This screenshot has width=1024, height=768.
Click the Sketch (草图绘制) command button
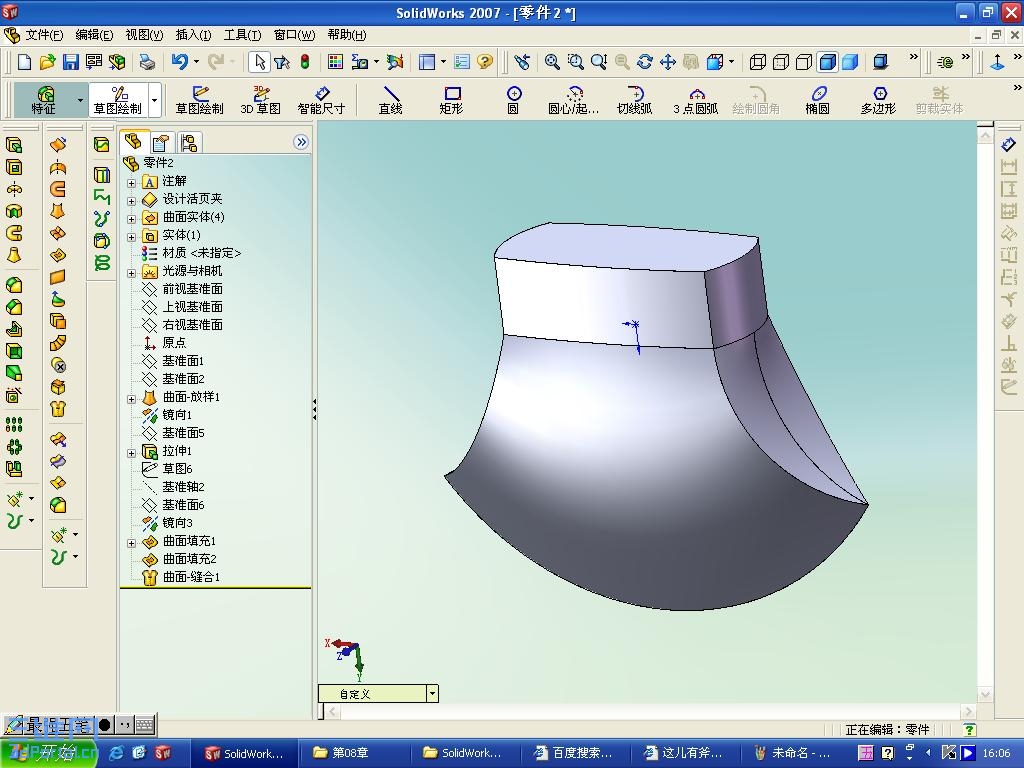[x=199, y=100]
